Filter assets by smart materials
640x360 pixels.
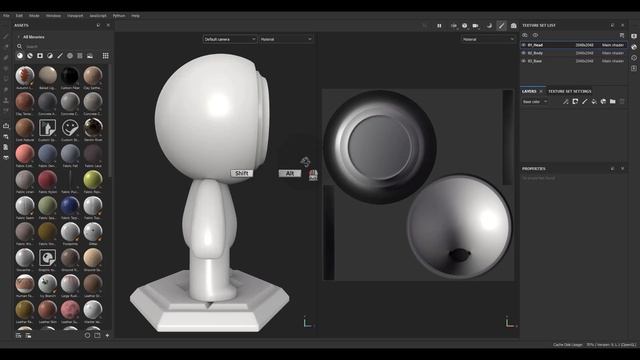click(30, 56)
